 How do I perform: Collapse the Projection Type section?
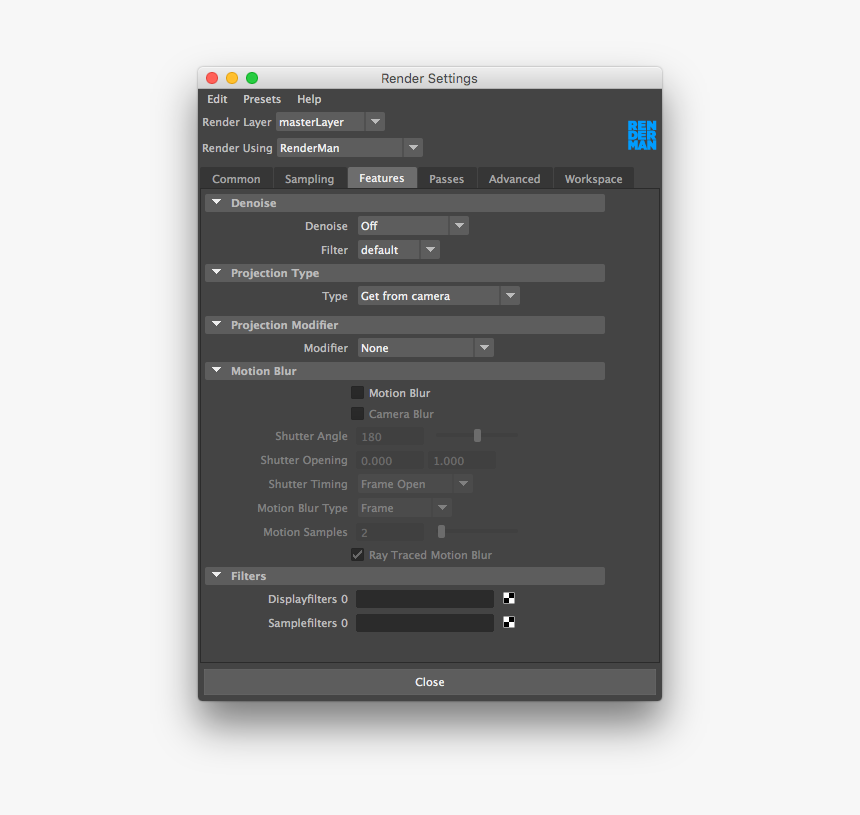coord(217,272)
